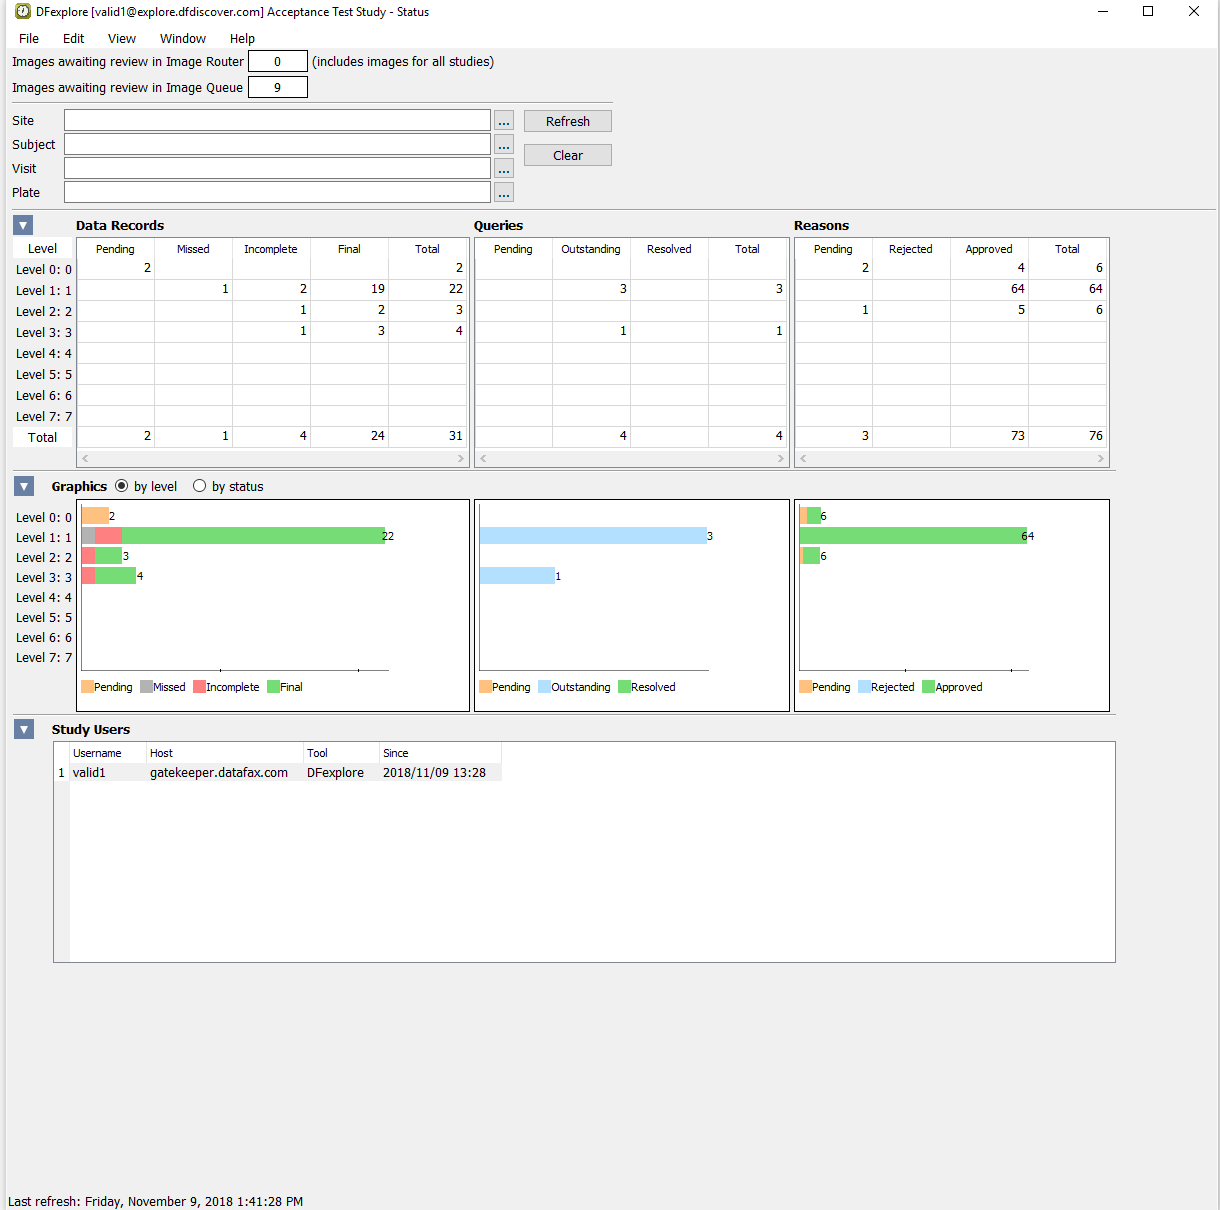Click the DFexplore app icon in title bar
The image size is (1220, 1210).
[23, 12]
